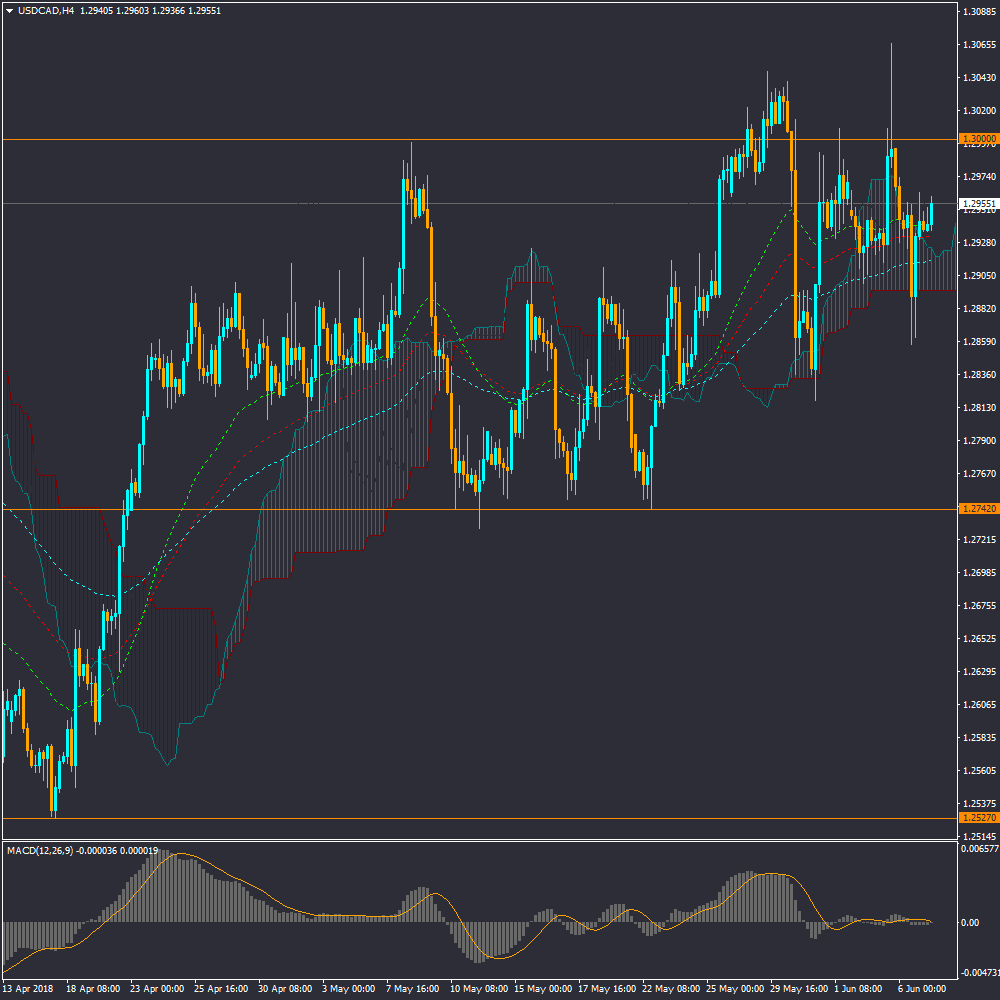Click the 0.006577 value on MACD scale
The height and width of the screenshot is (1000, 1000).
[x=979, y=849]
